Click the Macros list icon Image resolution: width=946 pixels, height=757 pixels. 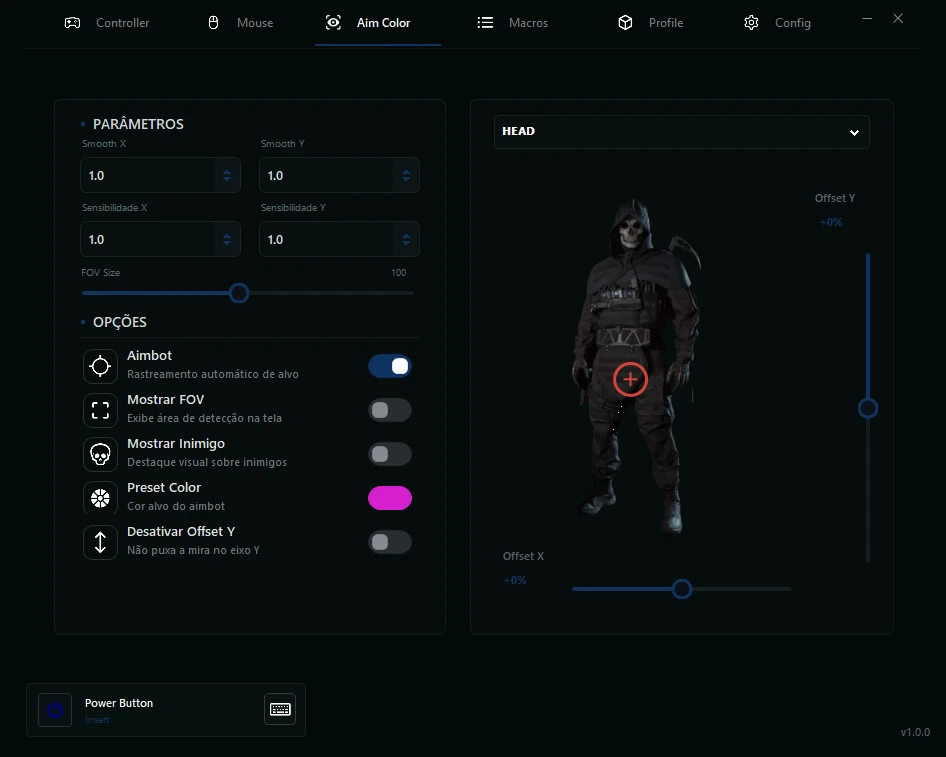(x=485, y=23)
